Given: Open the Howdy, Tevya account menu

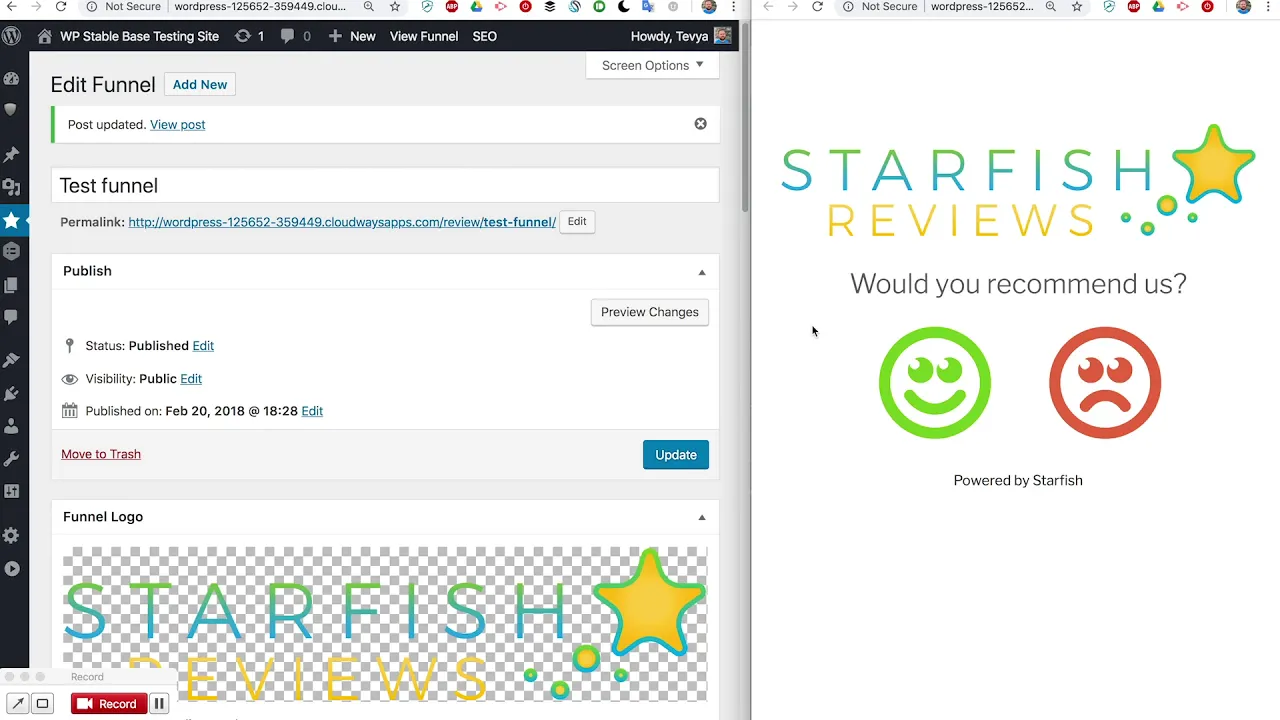Looking at the screenshot, I should coord(681,36).
